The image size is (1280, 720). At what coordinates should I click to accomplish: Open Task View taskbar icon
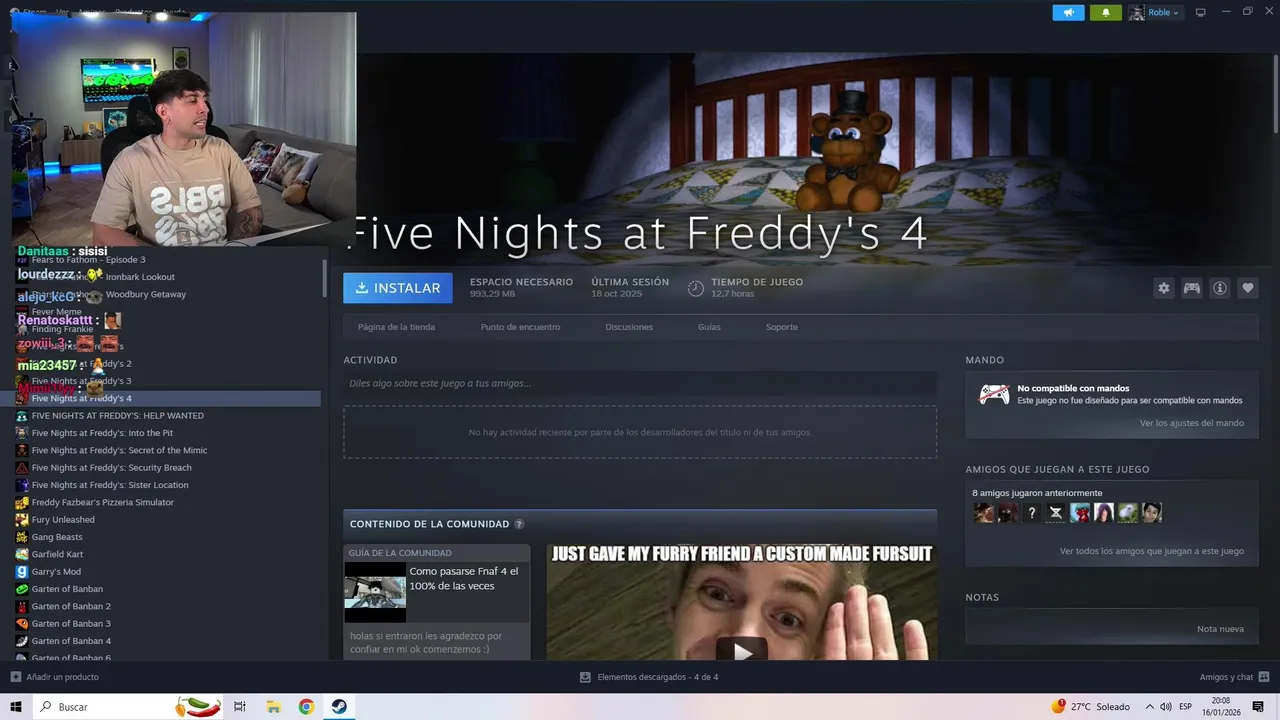tap(240, 707)
